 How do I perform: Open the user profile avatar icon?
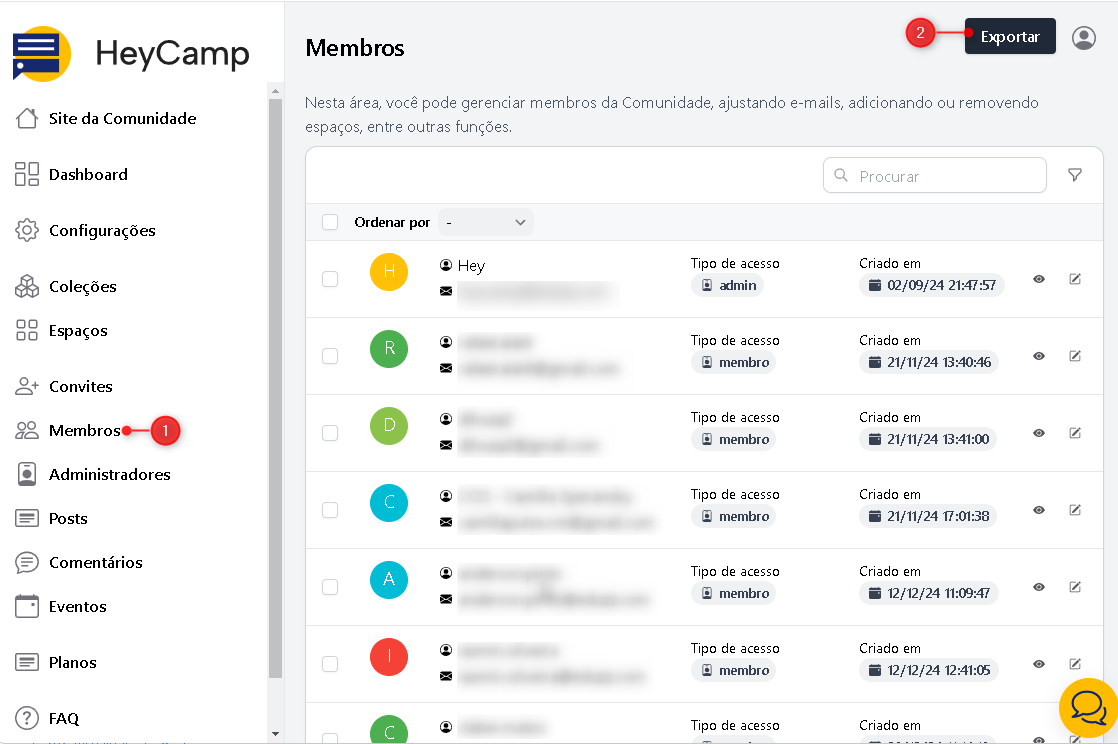point(1083,38)
